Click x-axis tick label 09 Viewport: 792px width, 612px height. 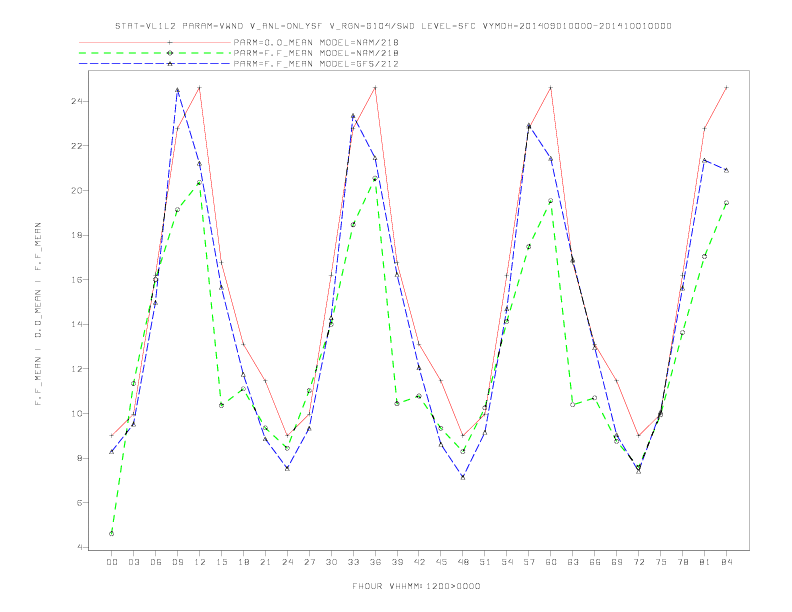point(177,562)
